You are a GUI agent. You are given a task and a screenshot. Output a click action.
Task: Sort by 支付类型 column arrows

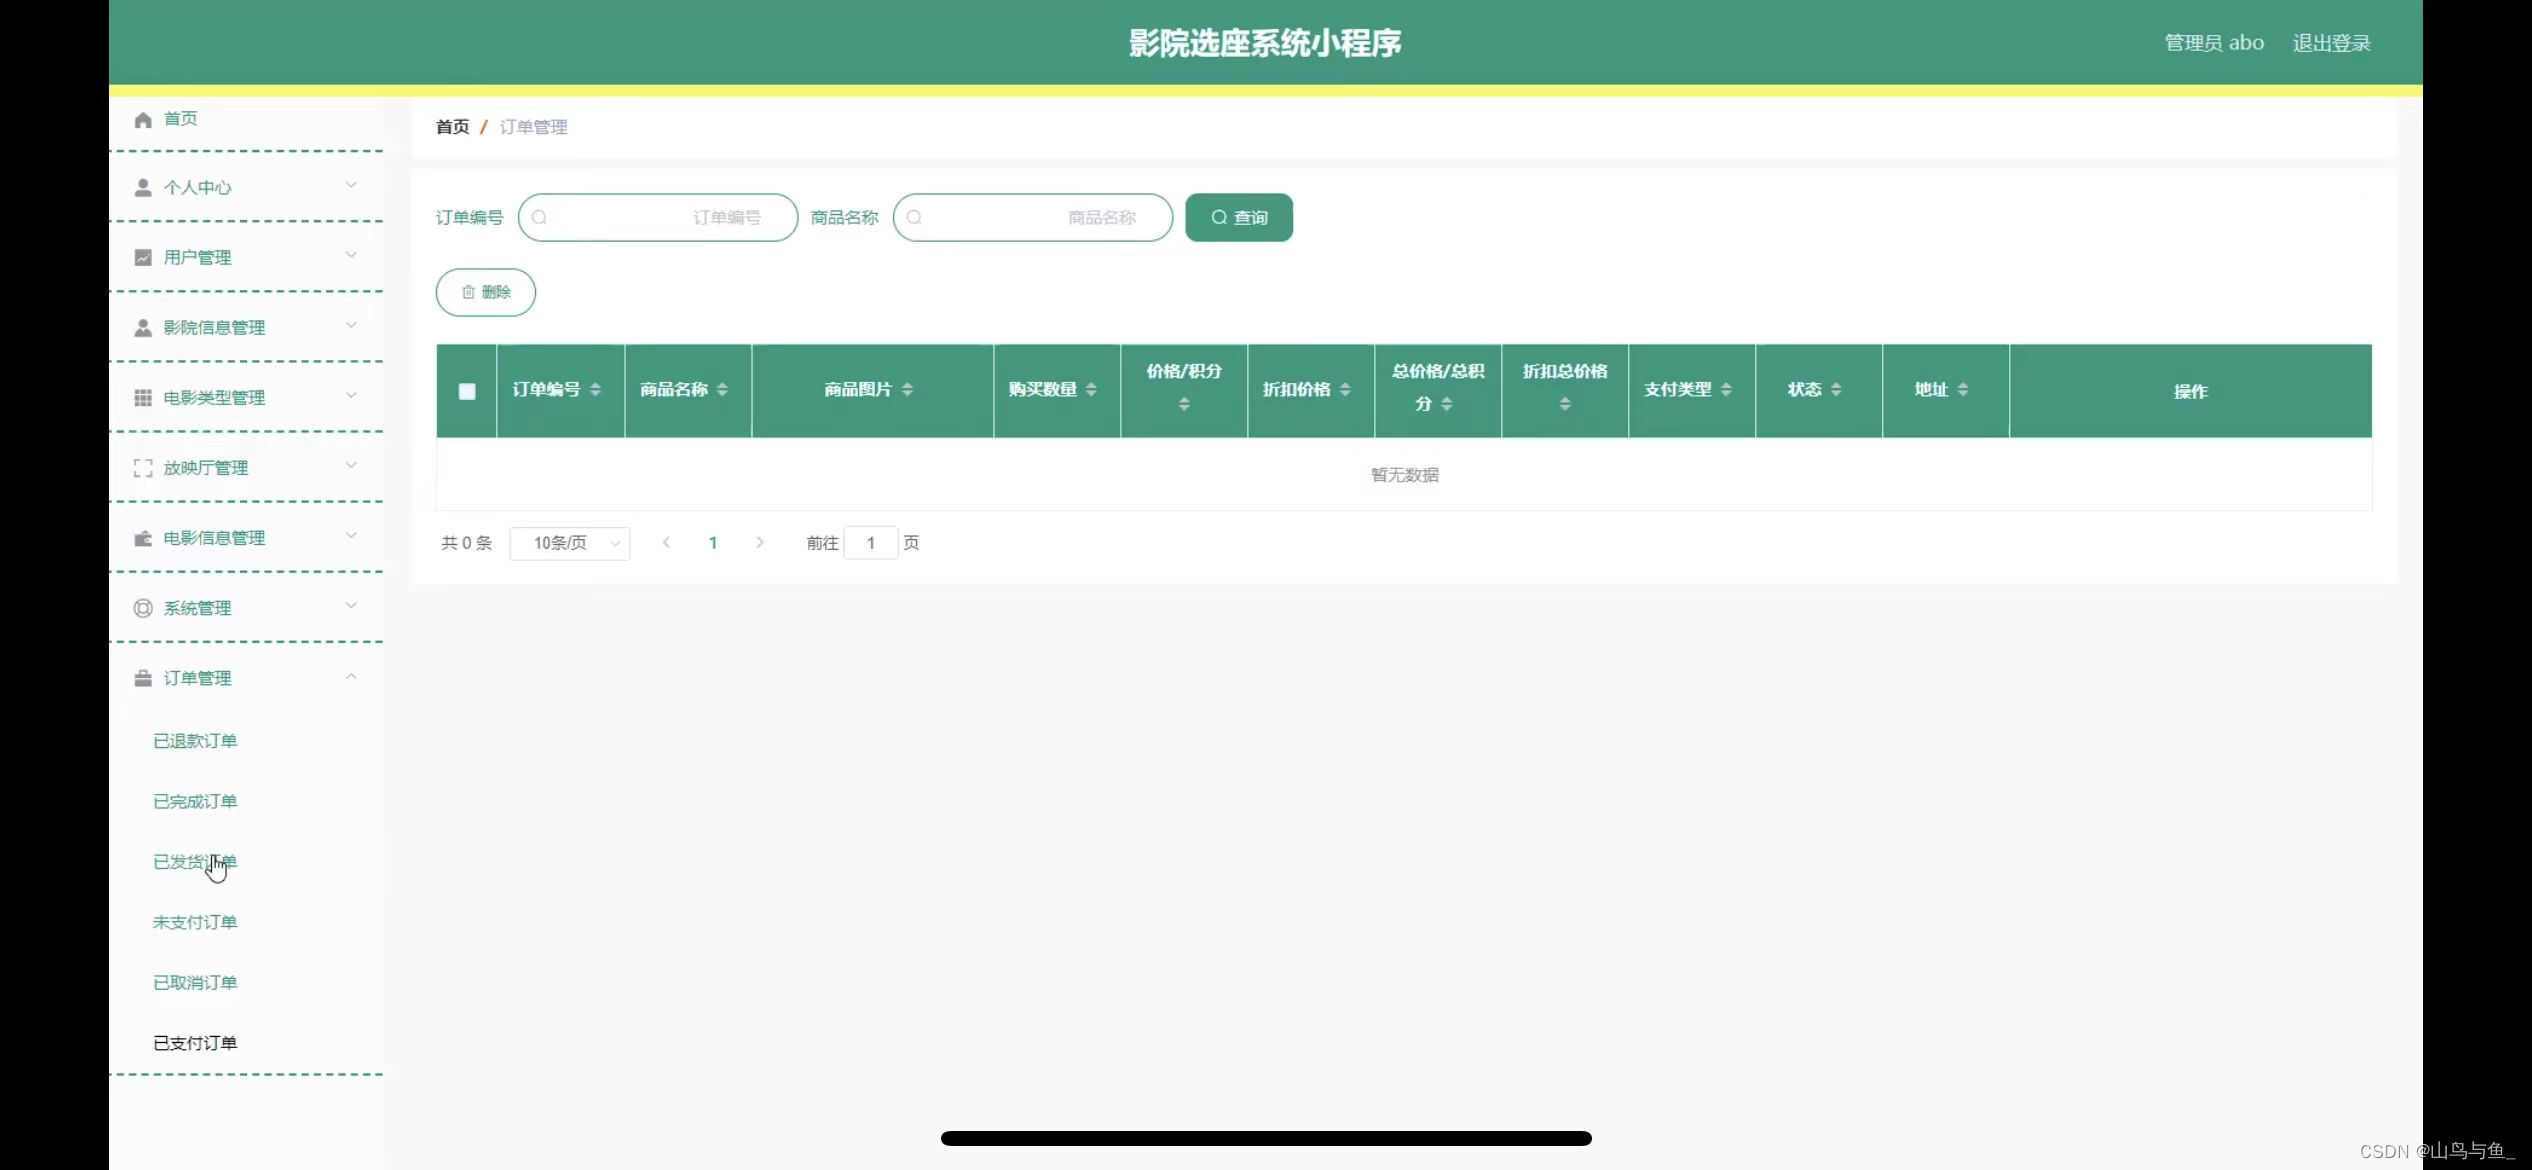(1726, 389)
